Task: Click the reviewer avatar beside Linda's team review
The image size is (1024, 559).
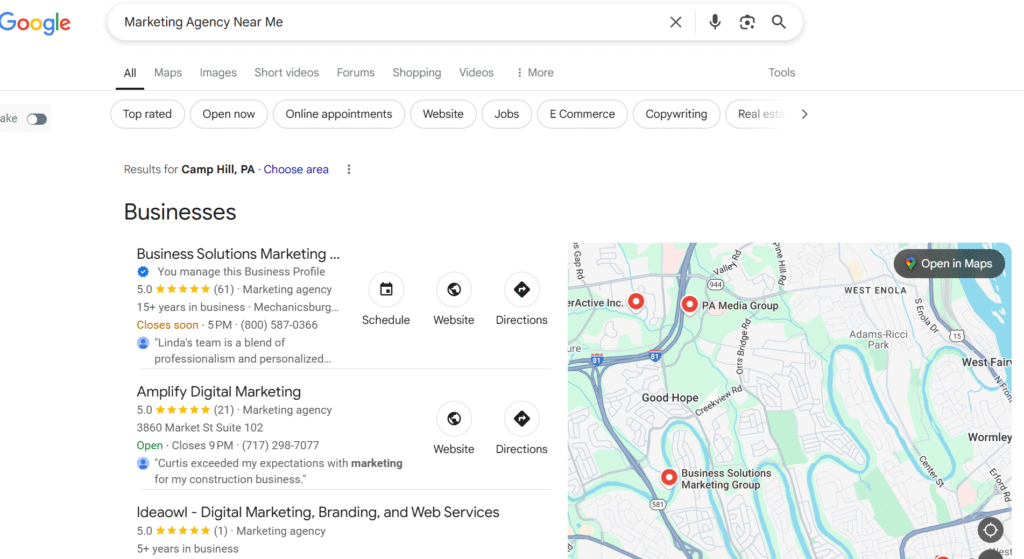Action: [143, 343]
